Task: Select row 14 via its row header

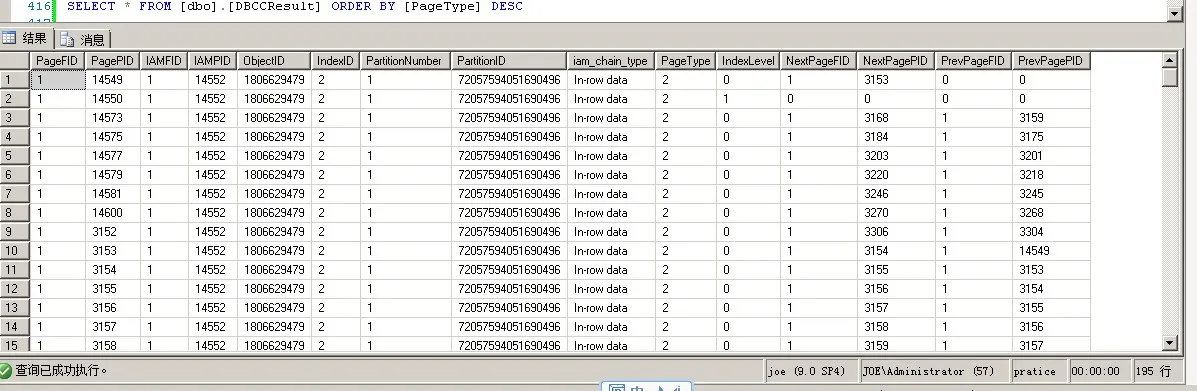Action: (x=15, y=327)
